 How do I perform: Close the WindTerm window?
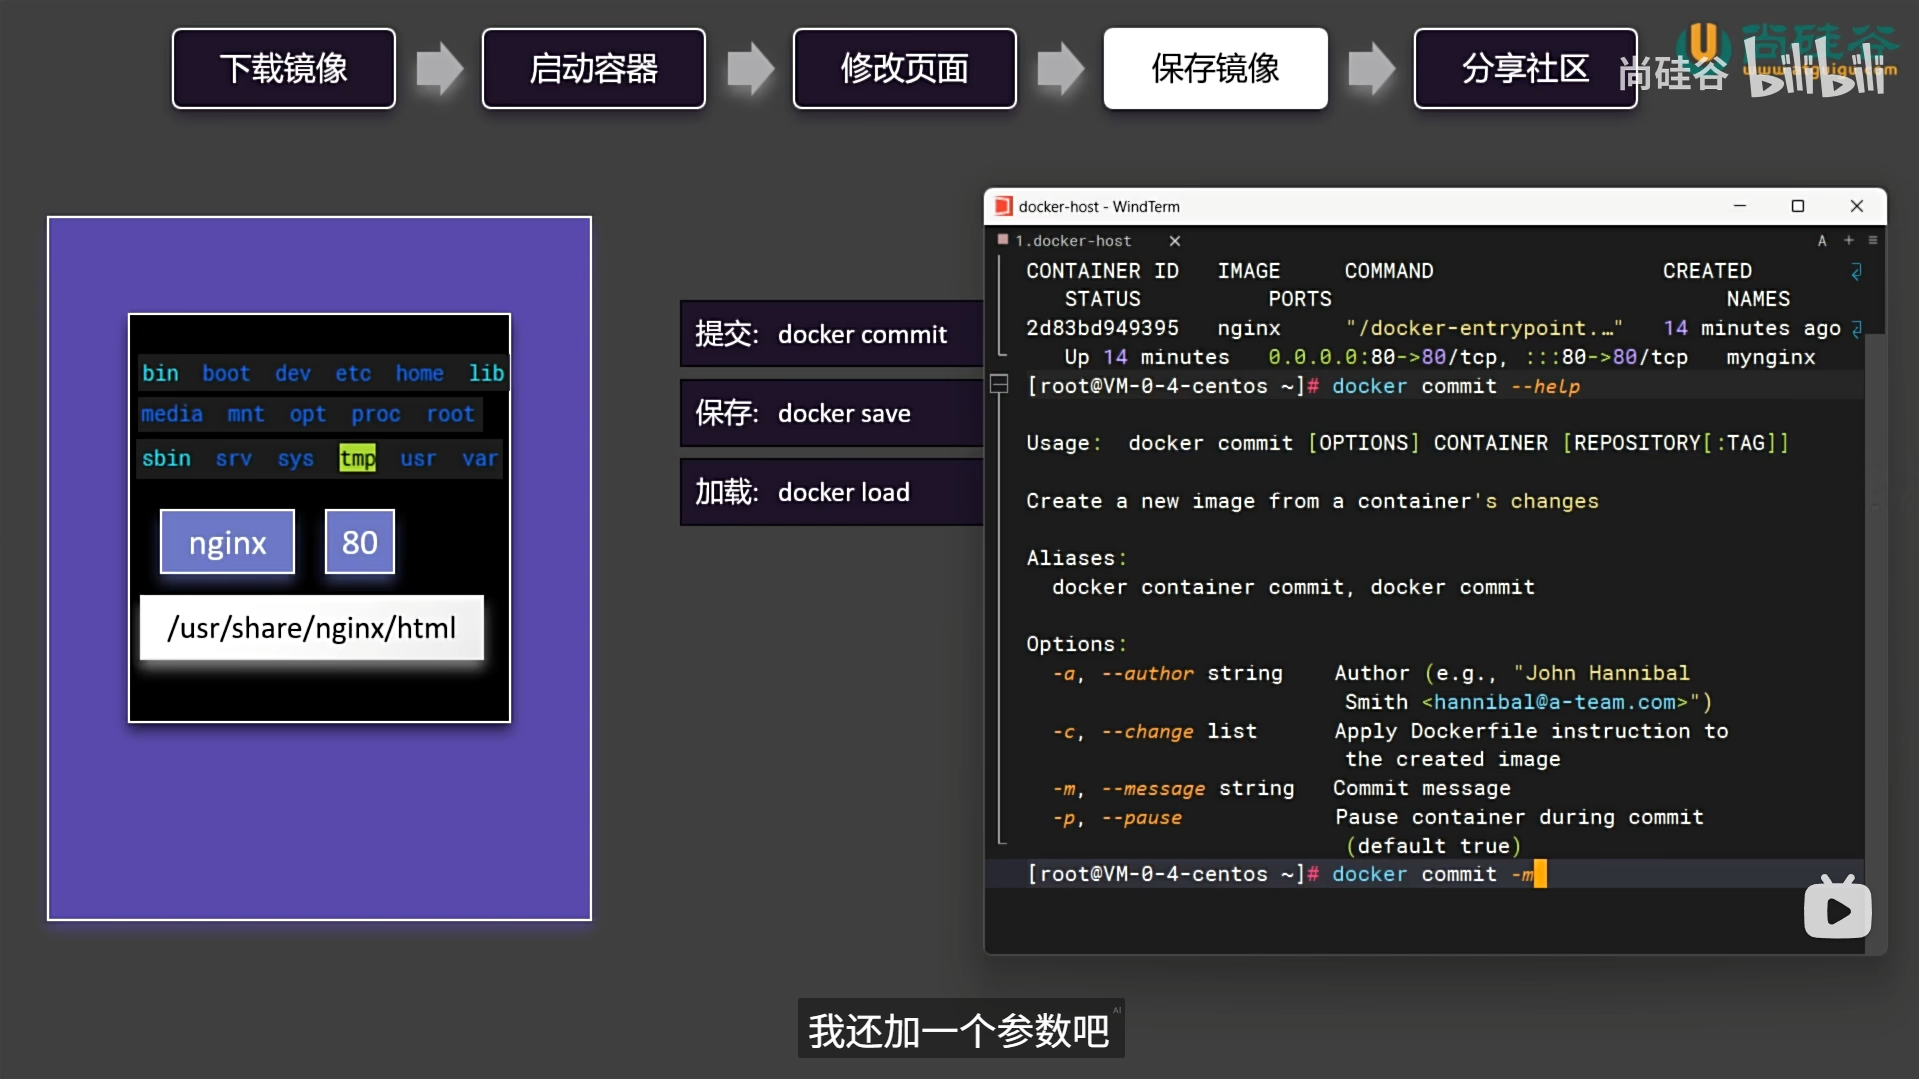tap(1857, 206)
